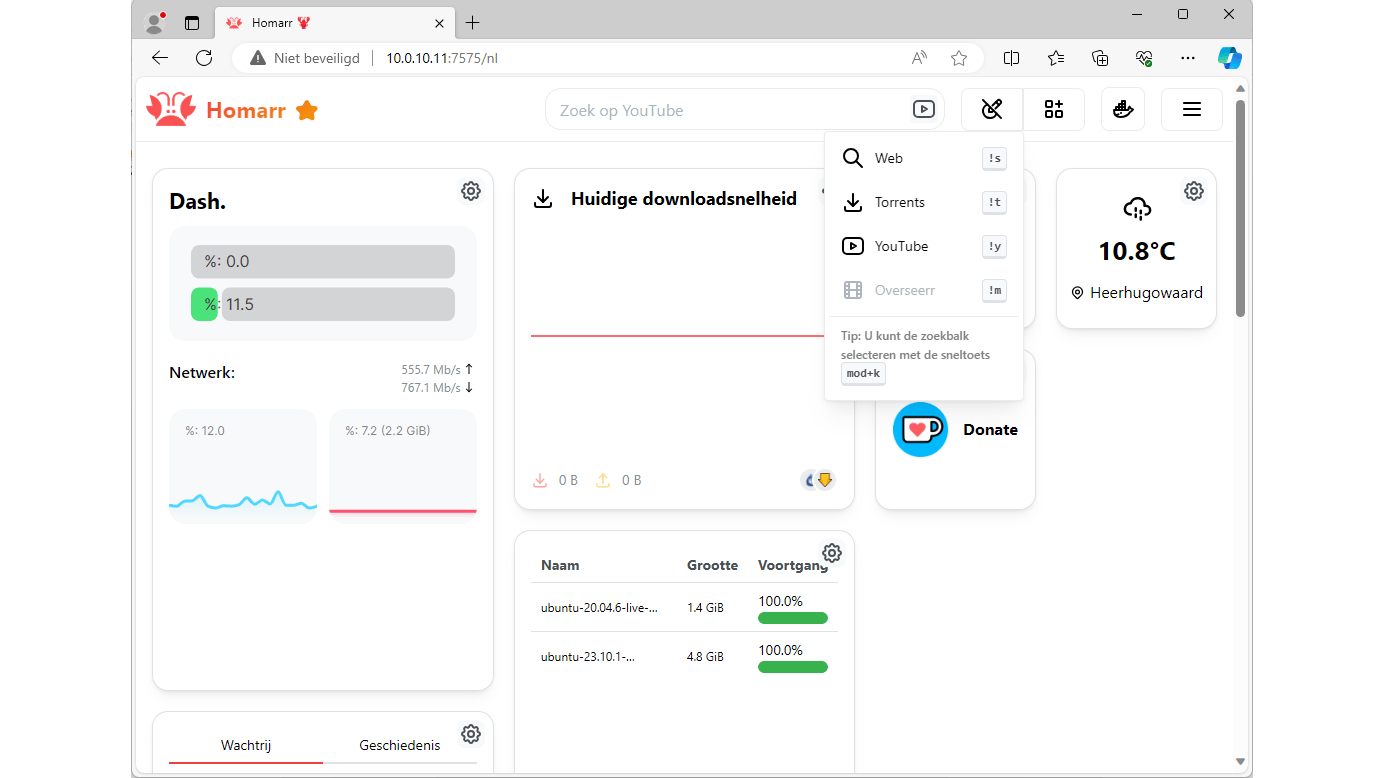Click the Homarr title text
The image size is (1383, 778).
click(246, 110)
